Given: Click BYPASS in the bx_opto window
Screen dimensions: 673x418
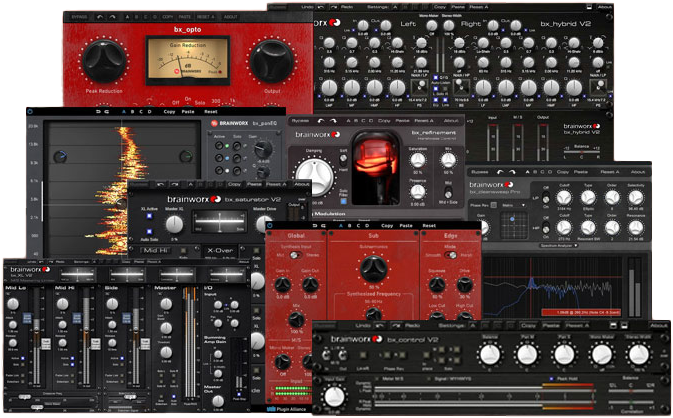Looking at the screenshot, I should click(x=79, y=17).
